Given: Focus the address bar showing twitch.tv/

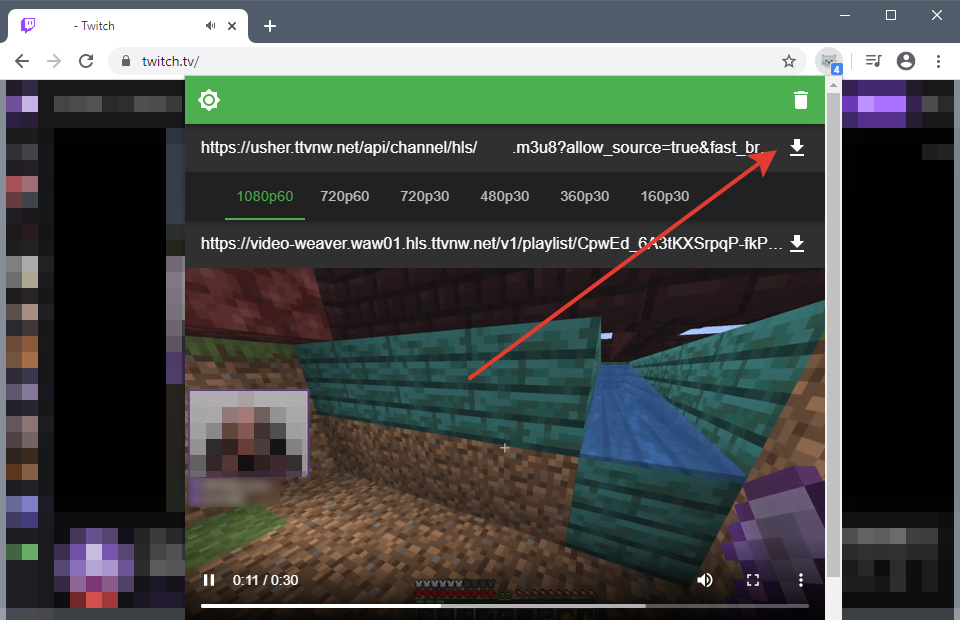Looking at the screenshot, I should (456, 61).
